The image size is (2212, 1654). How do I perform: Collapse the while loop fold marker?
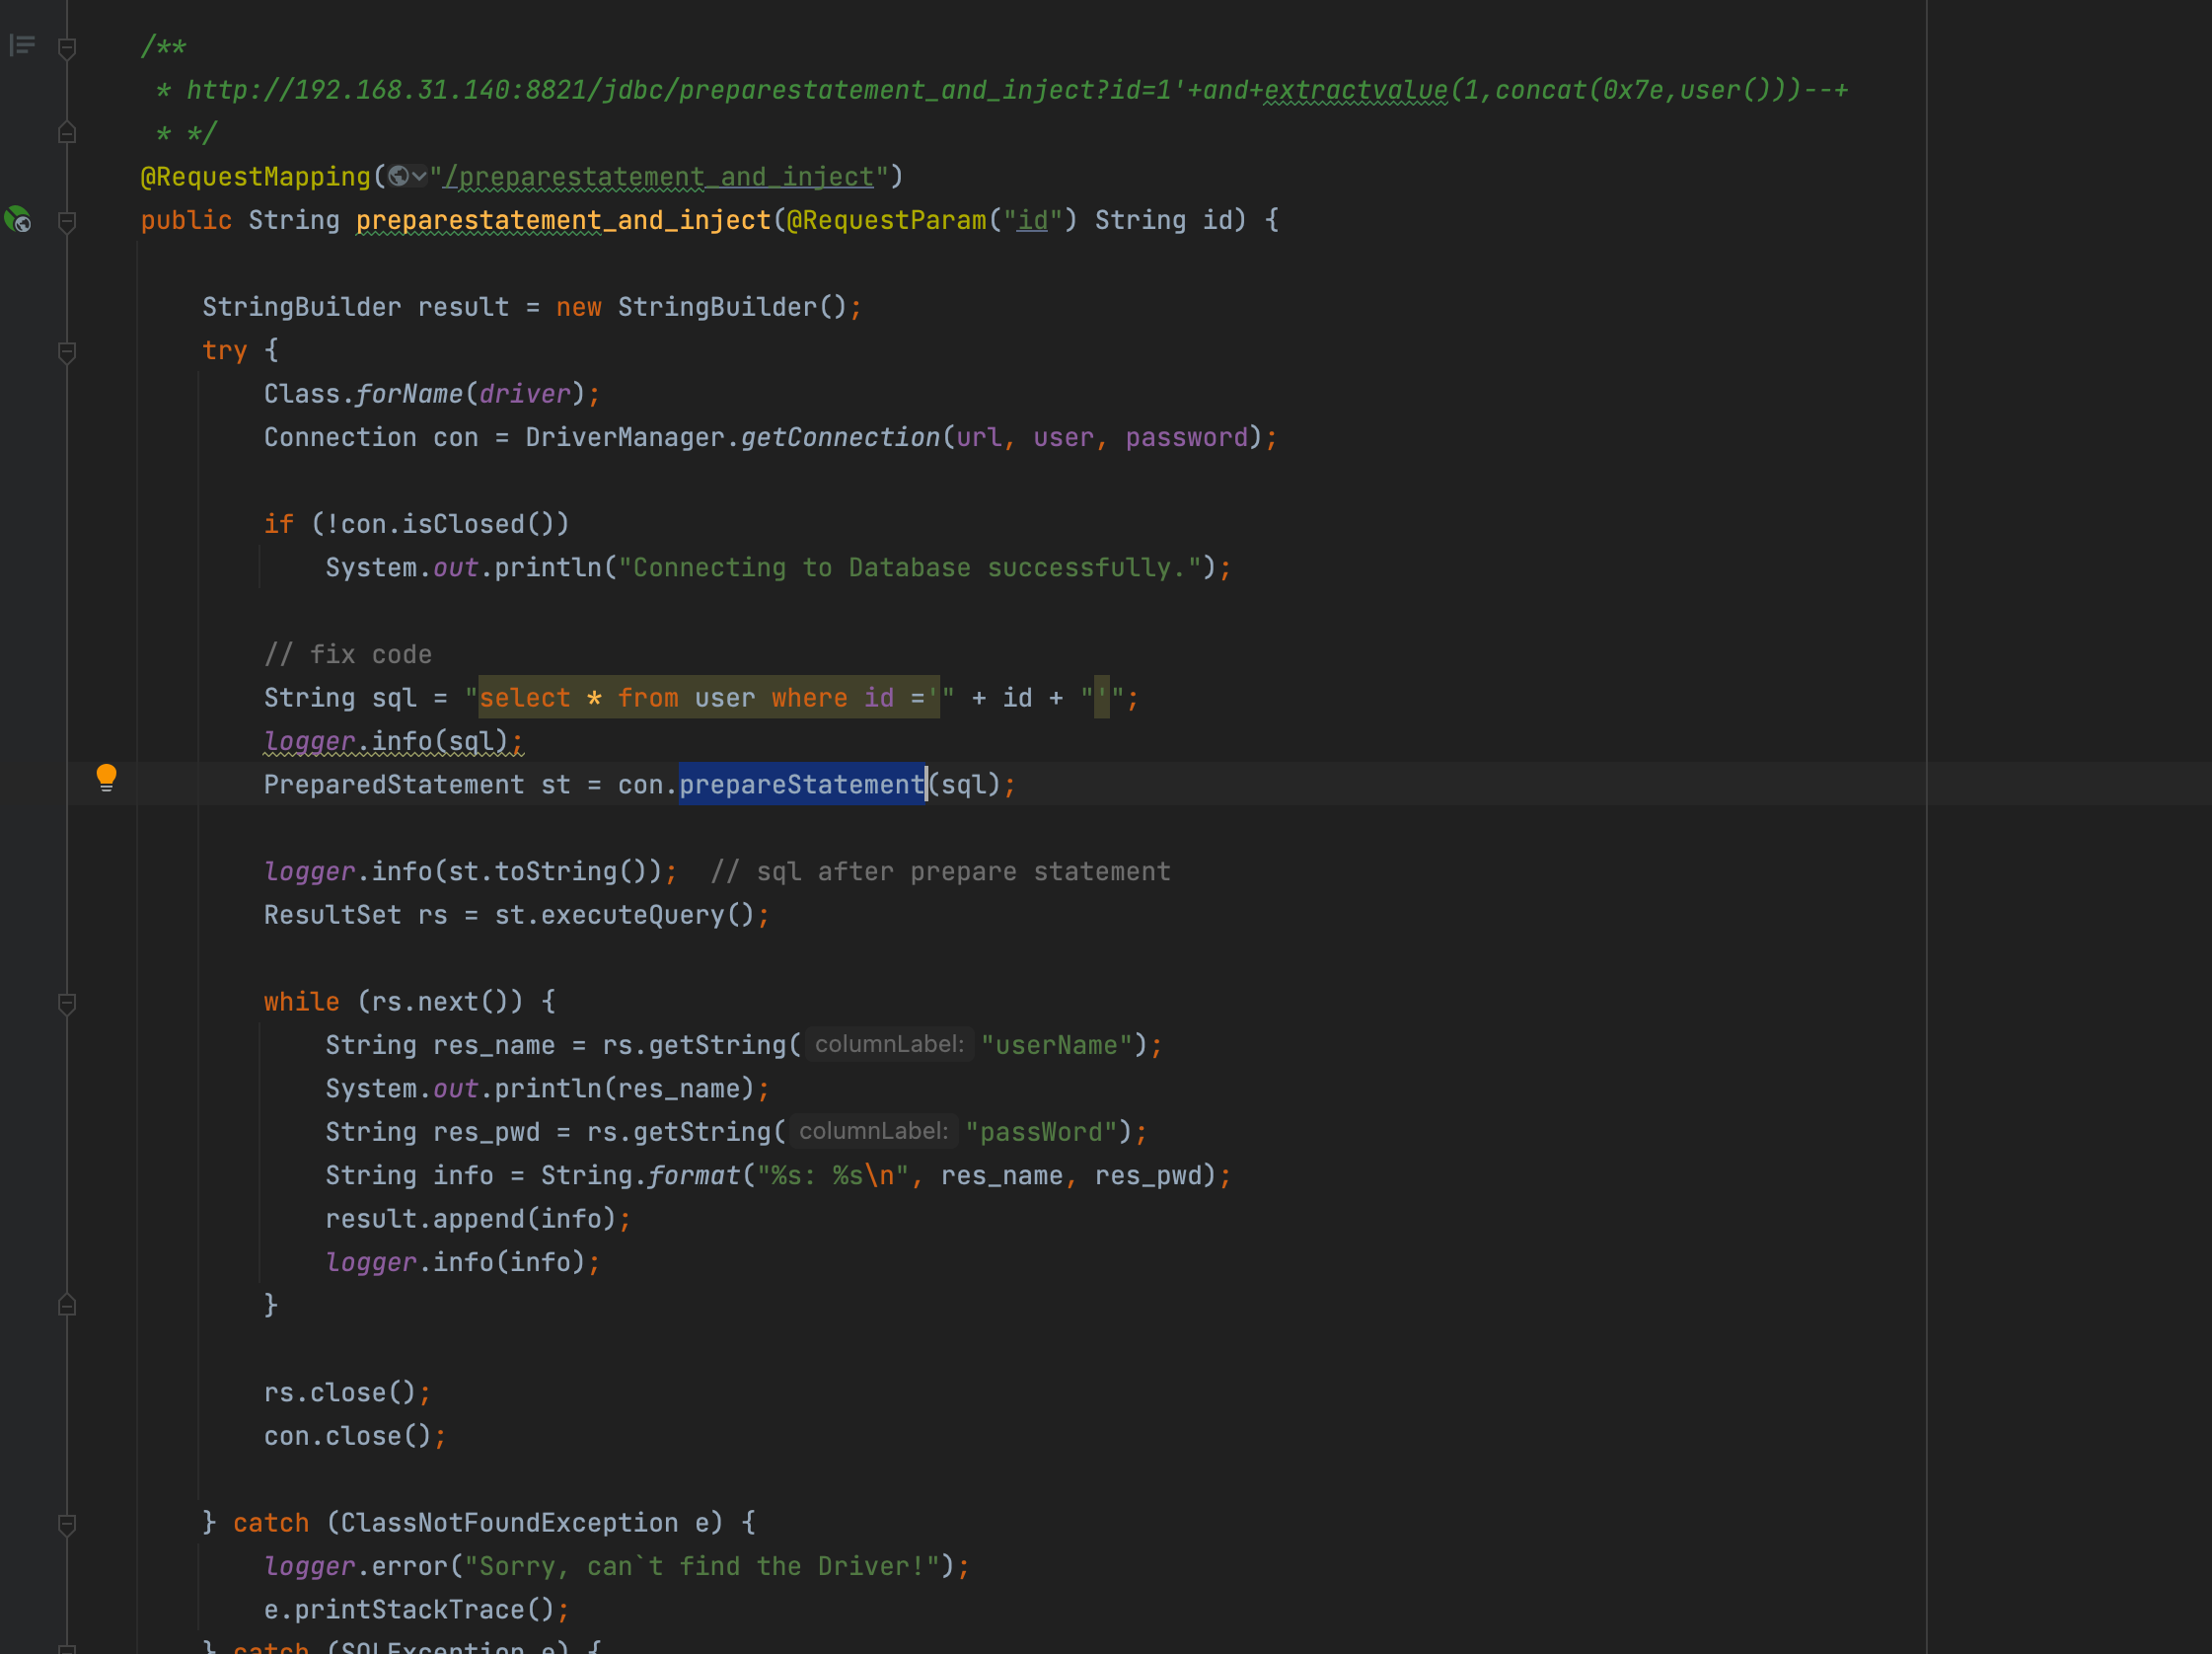click(x=67, y=1003)
